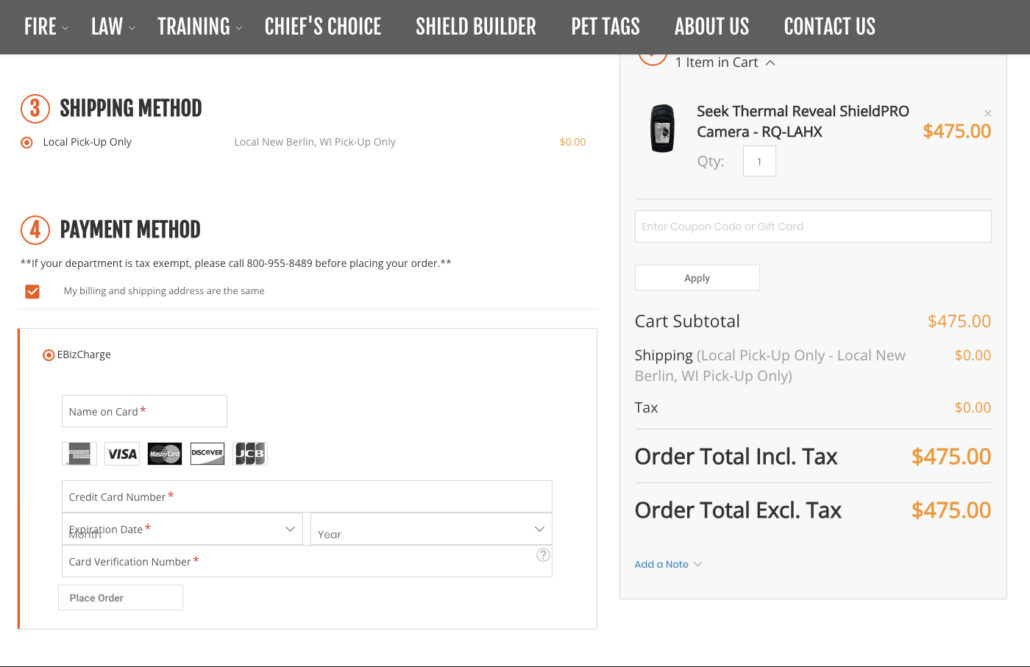Open the Chief's Choice menu item
The width and height of the screenshot is (1030, 667).
323,27
